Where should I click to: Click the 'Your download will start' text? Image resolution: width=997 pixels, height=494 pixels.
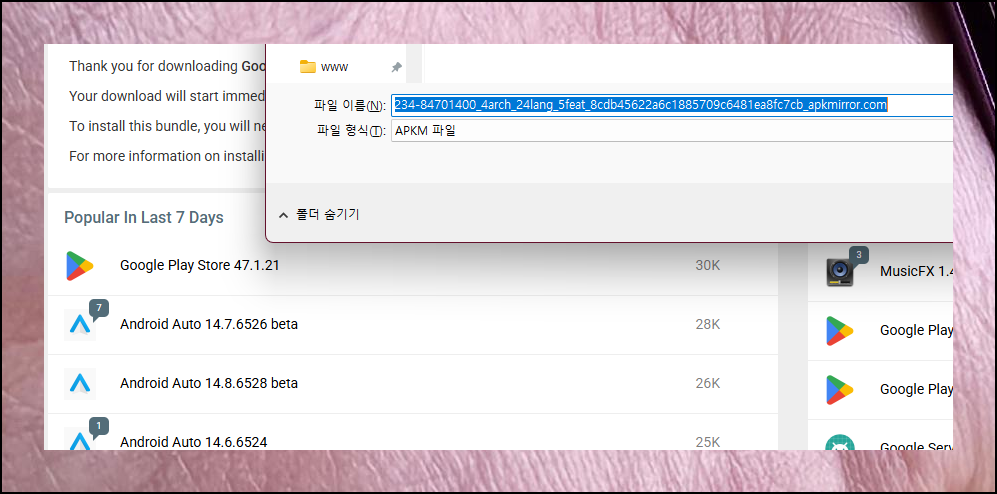coord(167,96)
